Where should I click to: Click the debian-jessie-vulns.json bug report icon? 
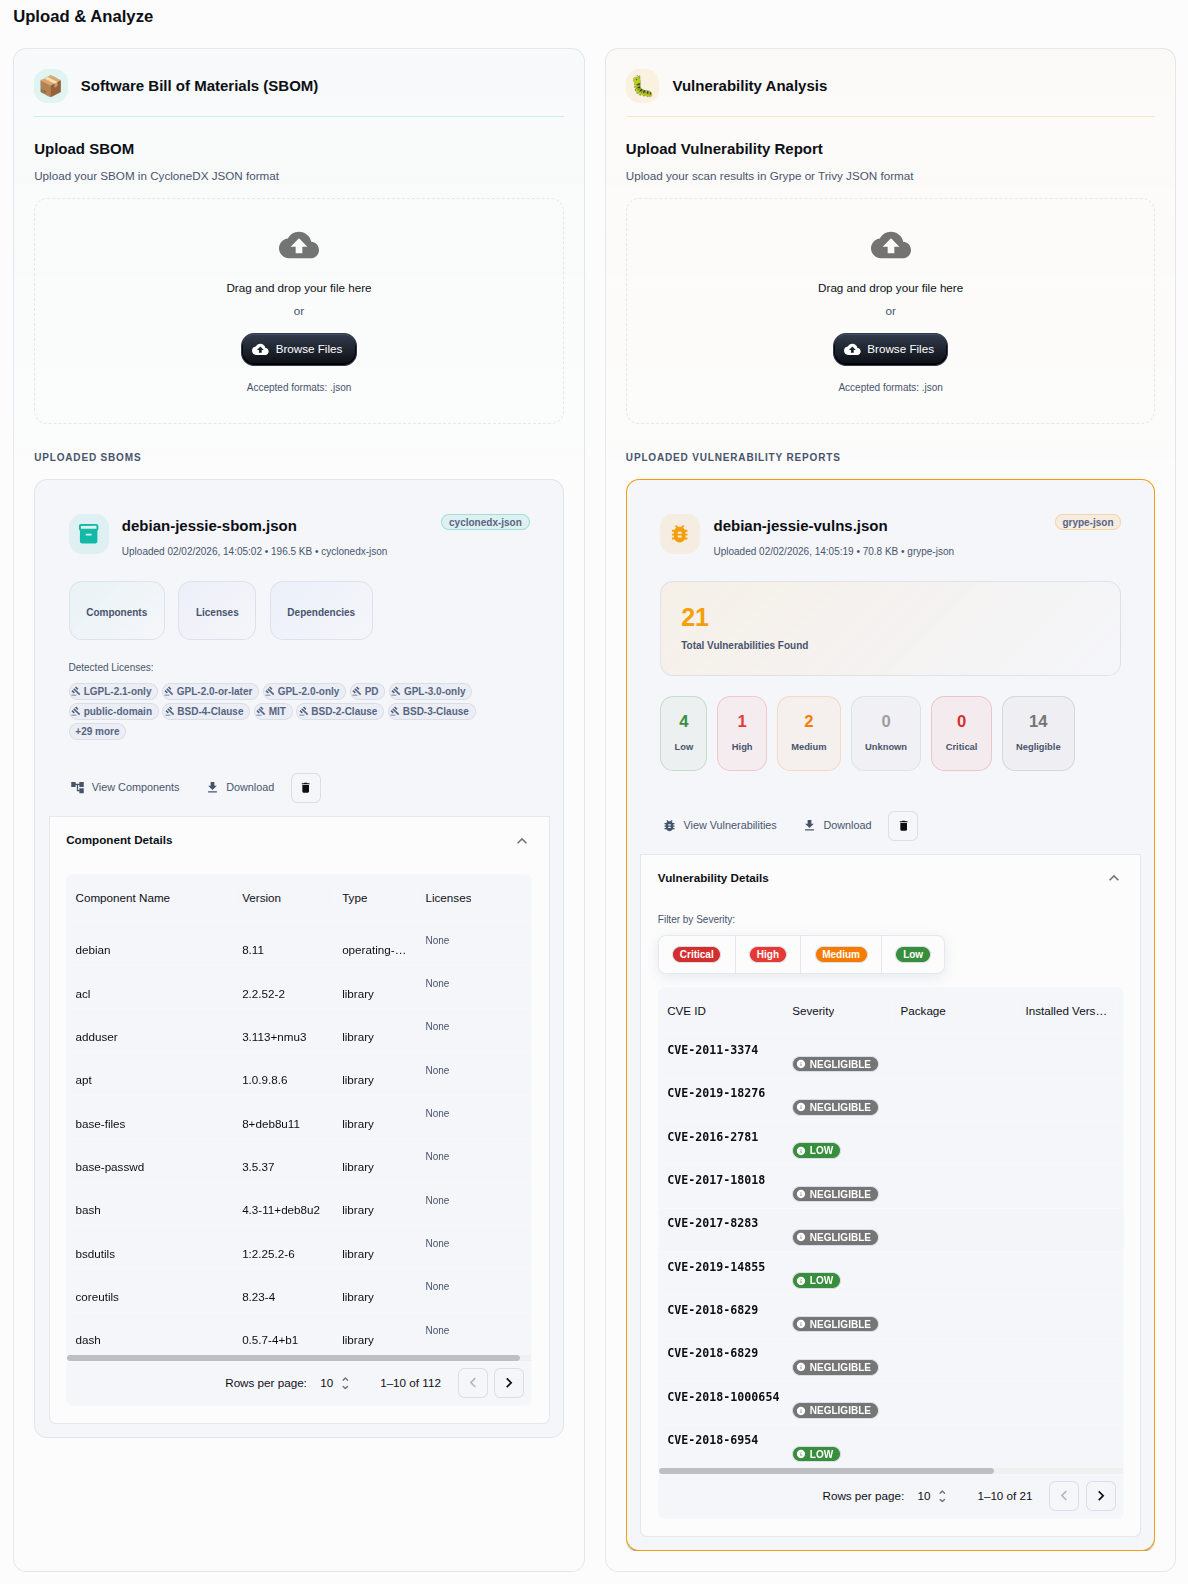coord(679,534)
